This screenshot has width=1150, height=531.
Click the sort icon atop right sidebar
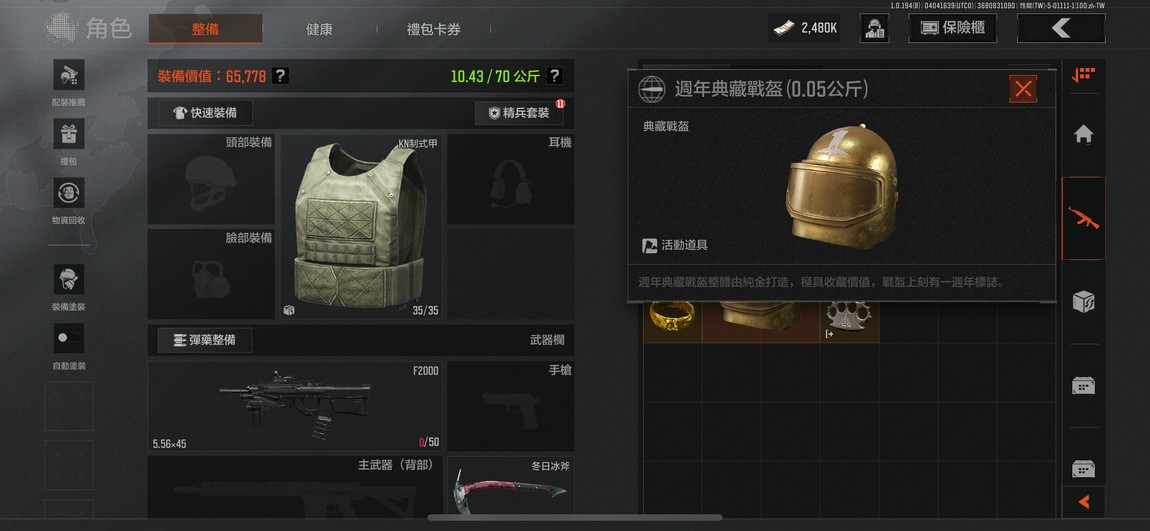point(1083,75)
